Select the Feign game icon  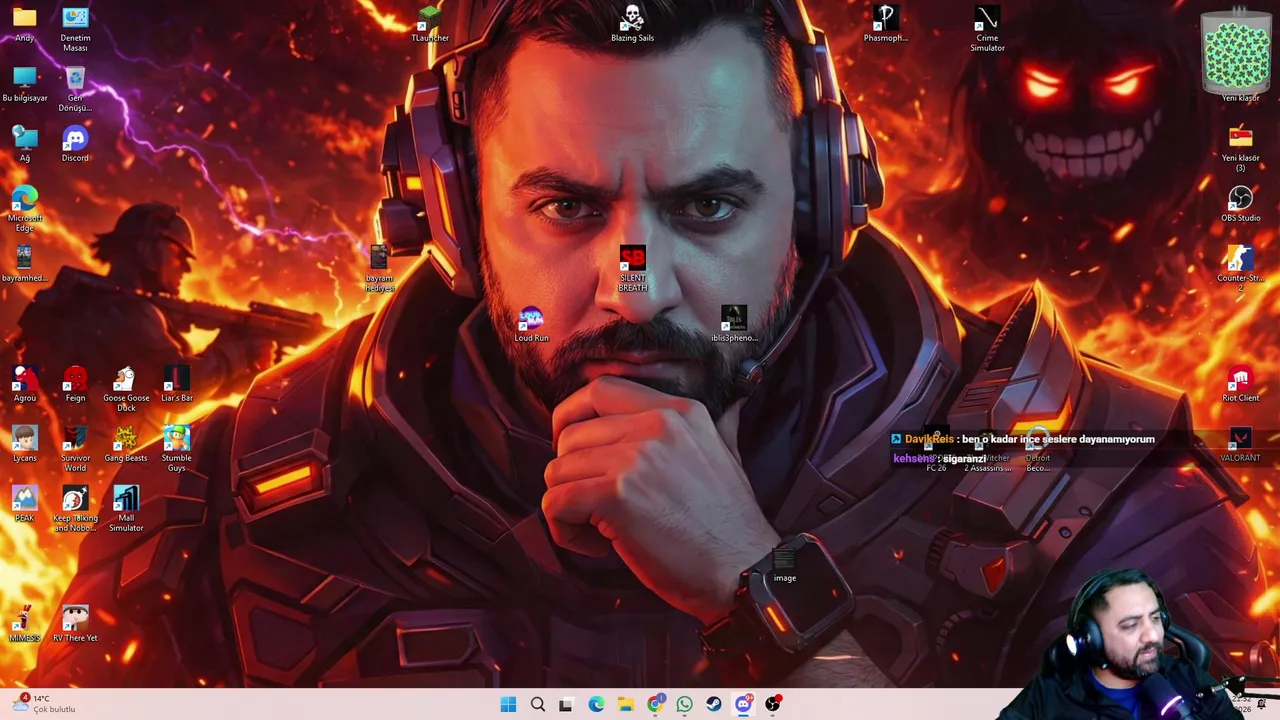coord(75,385)
